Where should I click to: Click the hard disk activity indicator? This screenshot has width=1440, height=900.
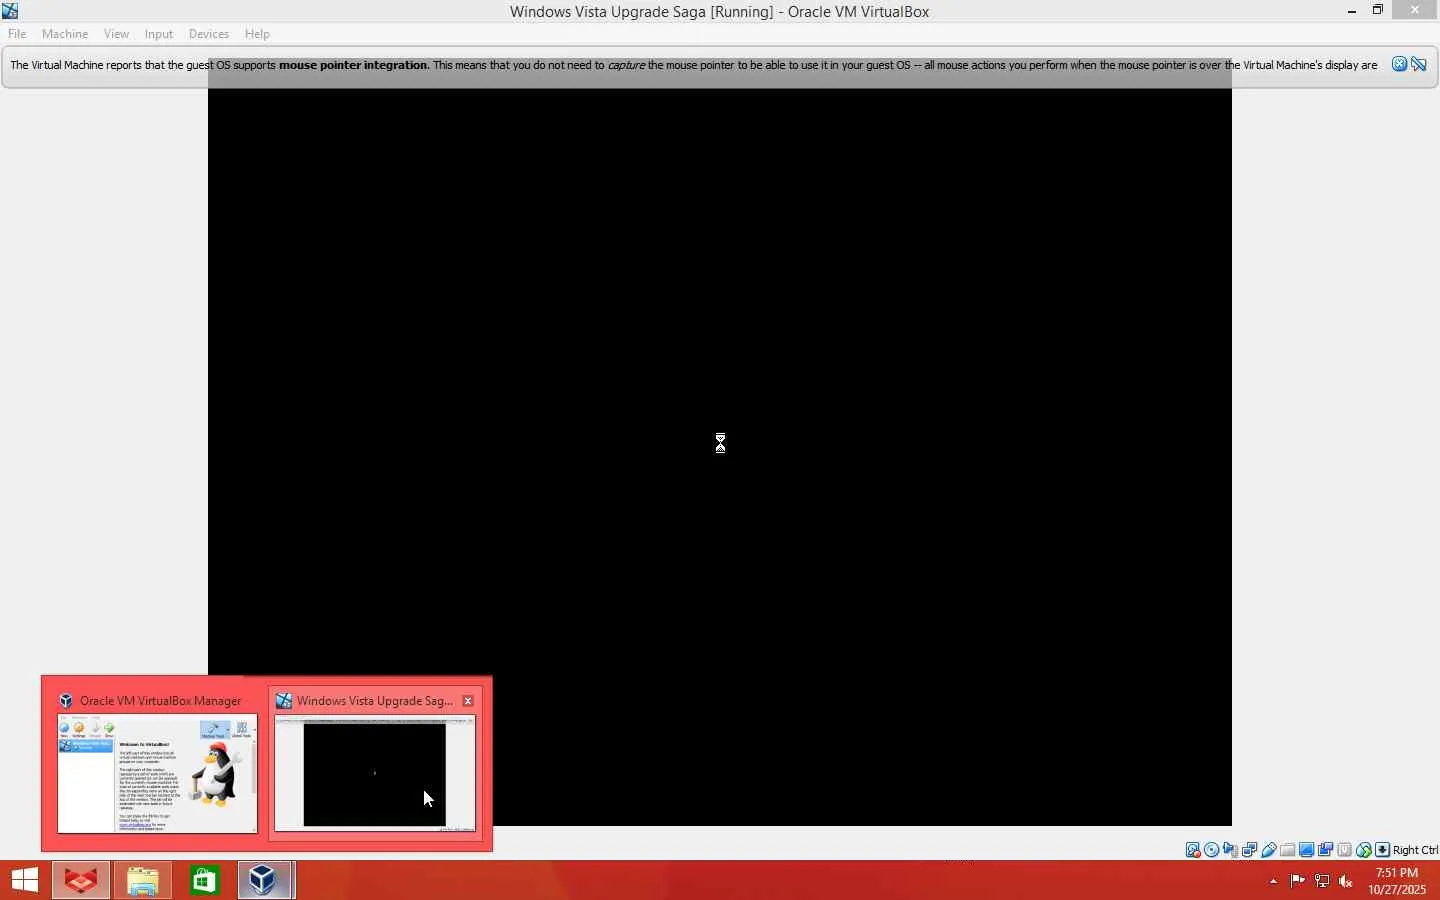[x=1193, y=850]
